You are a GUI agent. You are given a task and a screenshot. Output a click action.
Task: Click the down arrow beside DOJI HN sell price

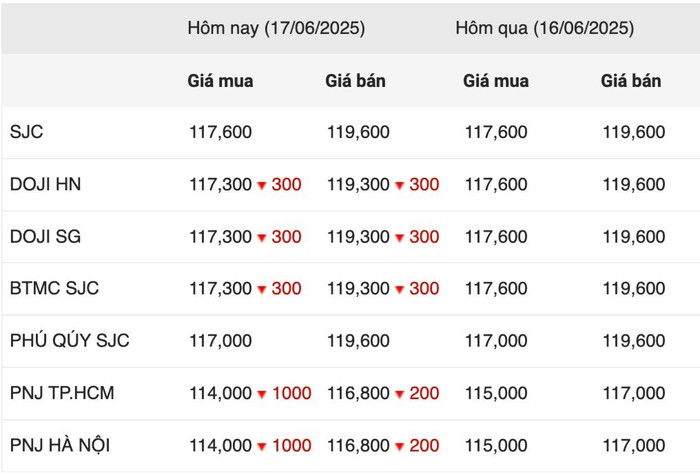(x=400, y=185)
